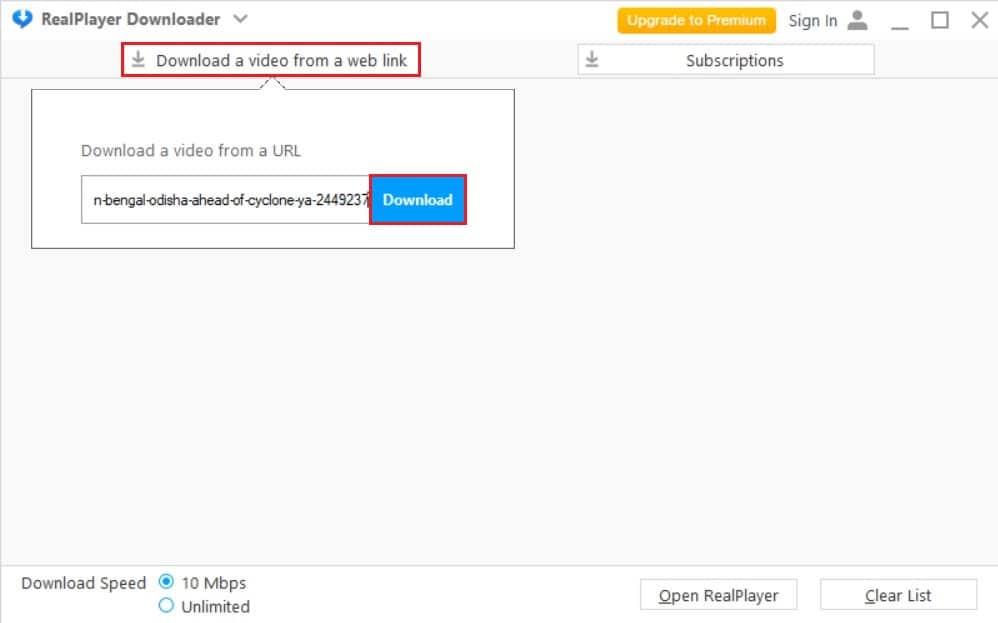Click the RealPlayer Downloader title text

(130, 19)
